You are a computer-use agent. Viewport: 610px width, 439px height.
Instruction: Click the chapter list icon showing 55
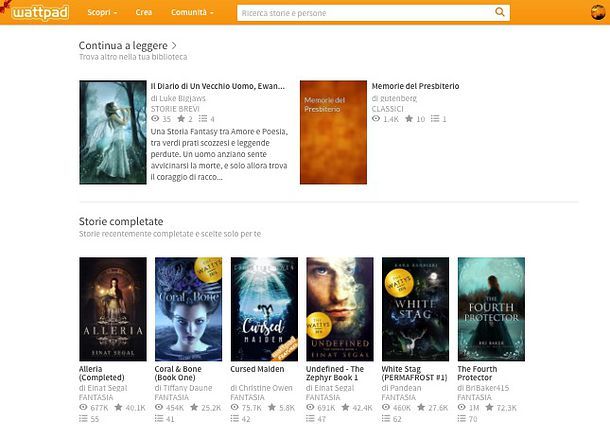[83, 418]
